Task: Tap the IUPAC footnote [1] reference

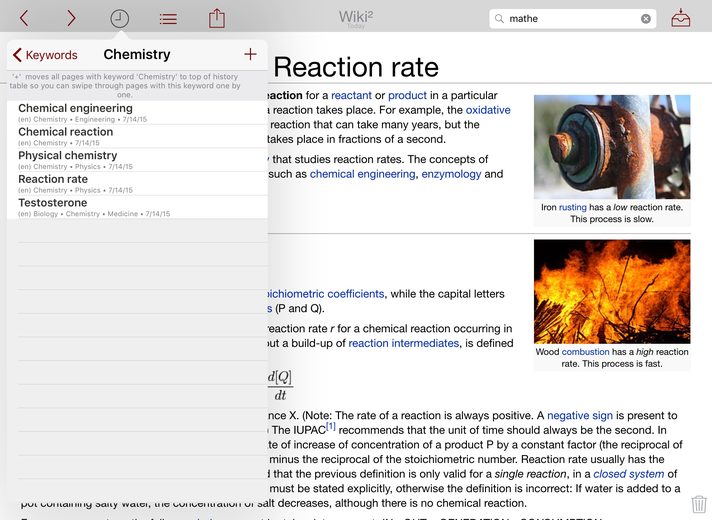Action: [331, 426]
